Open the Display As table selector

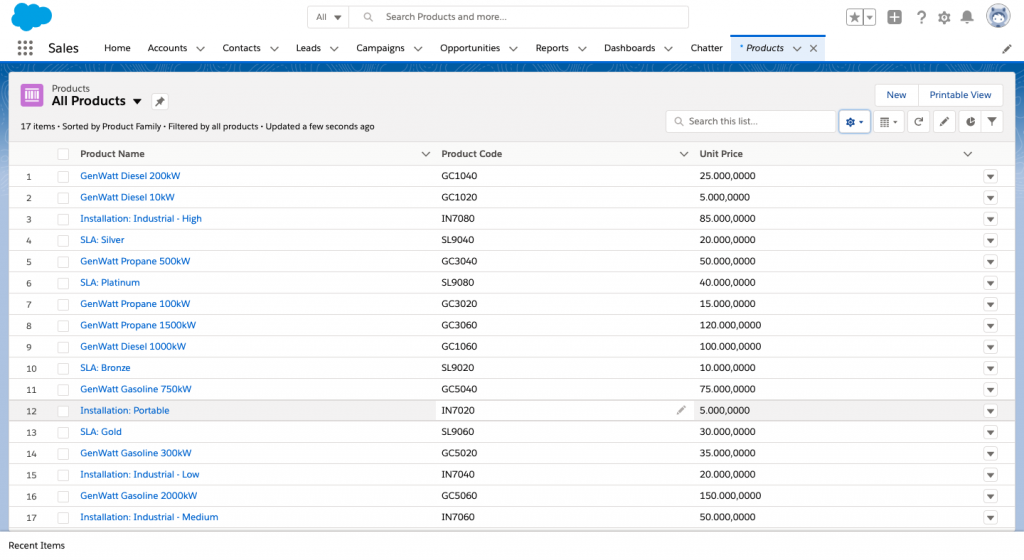pyautogui.click(x=888, y=121)
